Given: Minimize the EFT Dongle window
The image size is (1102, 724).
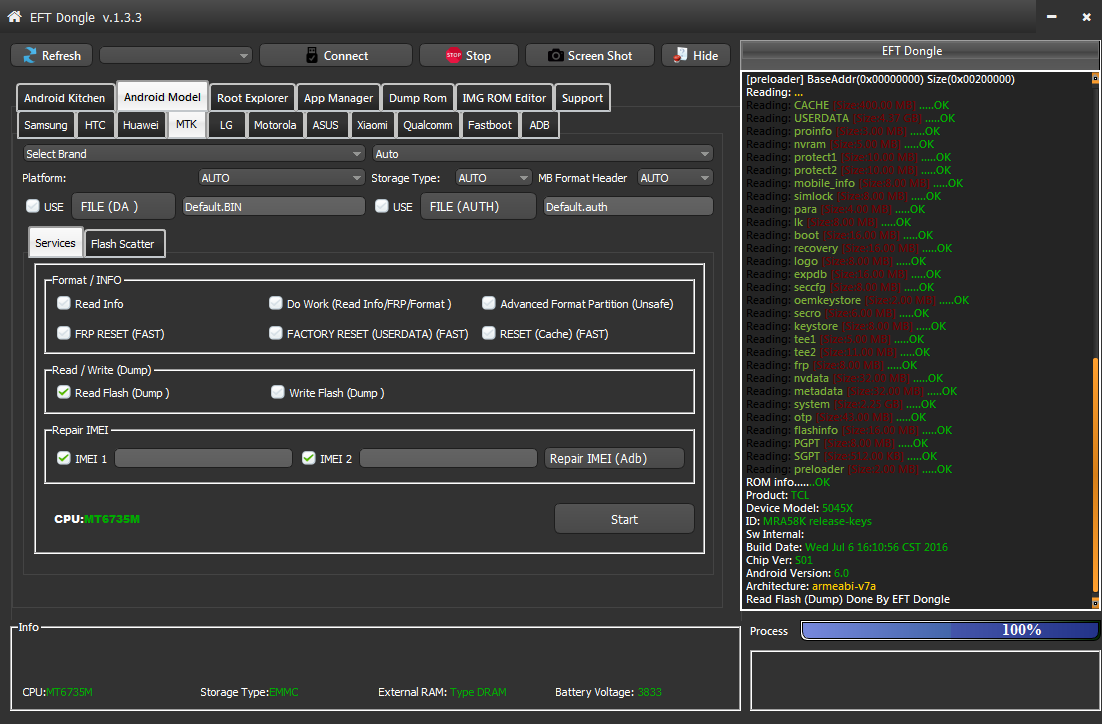Looking at the screenshot, I should point(1051,16).
